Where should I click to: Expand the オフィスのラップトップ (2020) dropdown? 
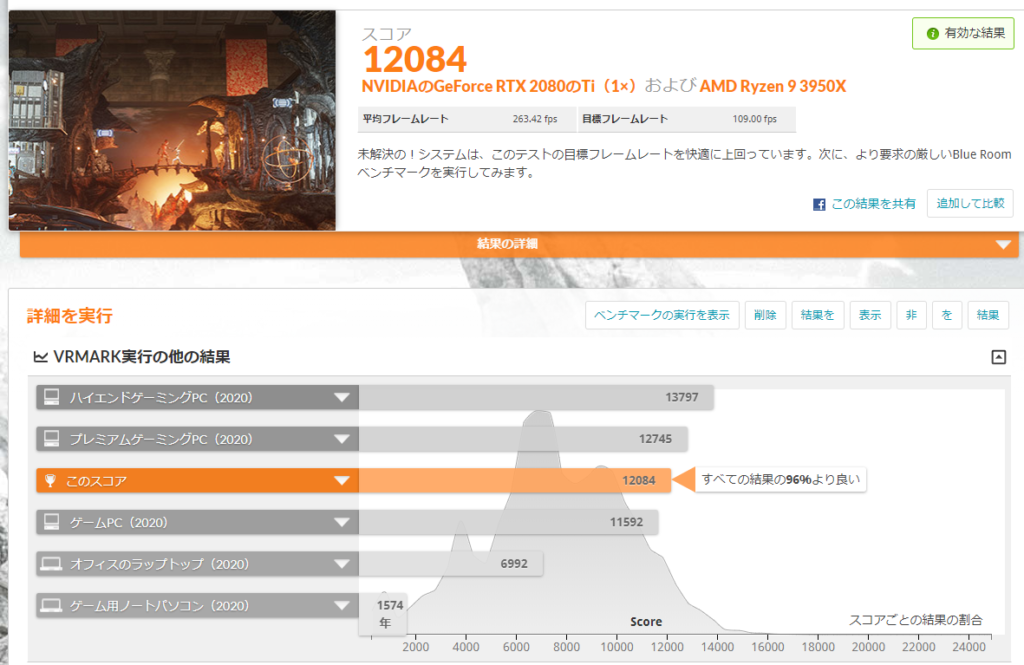pos(342,564)
